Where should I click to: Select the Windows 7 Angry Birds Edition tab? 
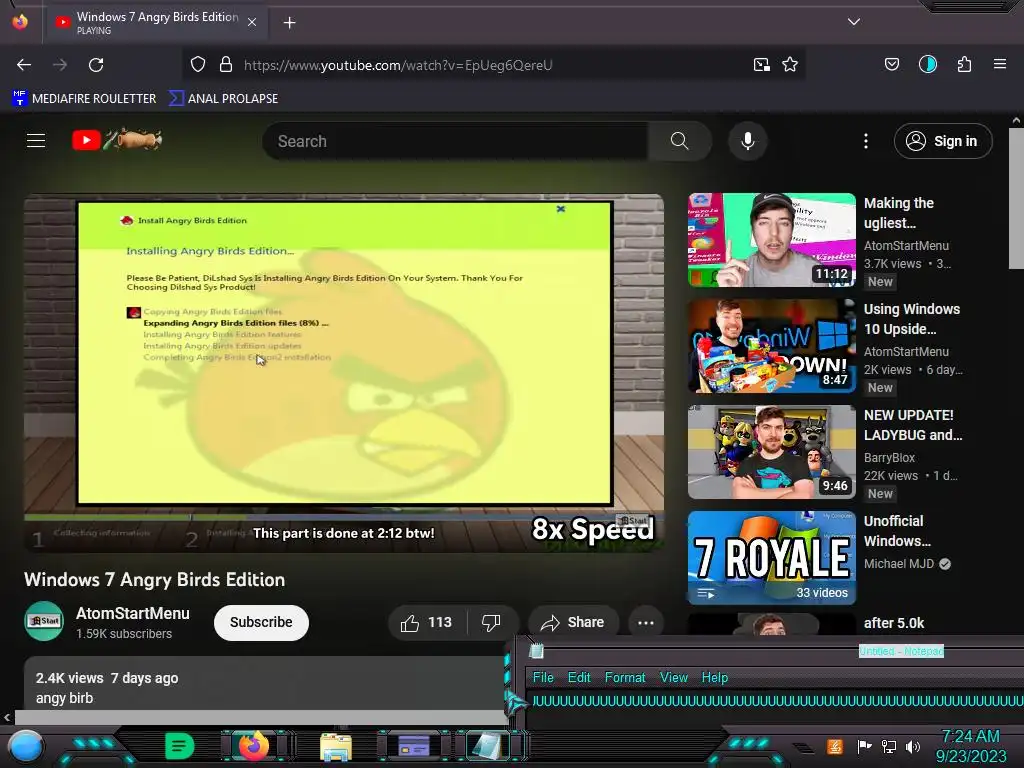[x=157, y=22]
